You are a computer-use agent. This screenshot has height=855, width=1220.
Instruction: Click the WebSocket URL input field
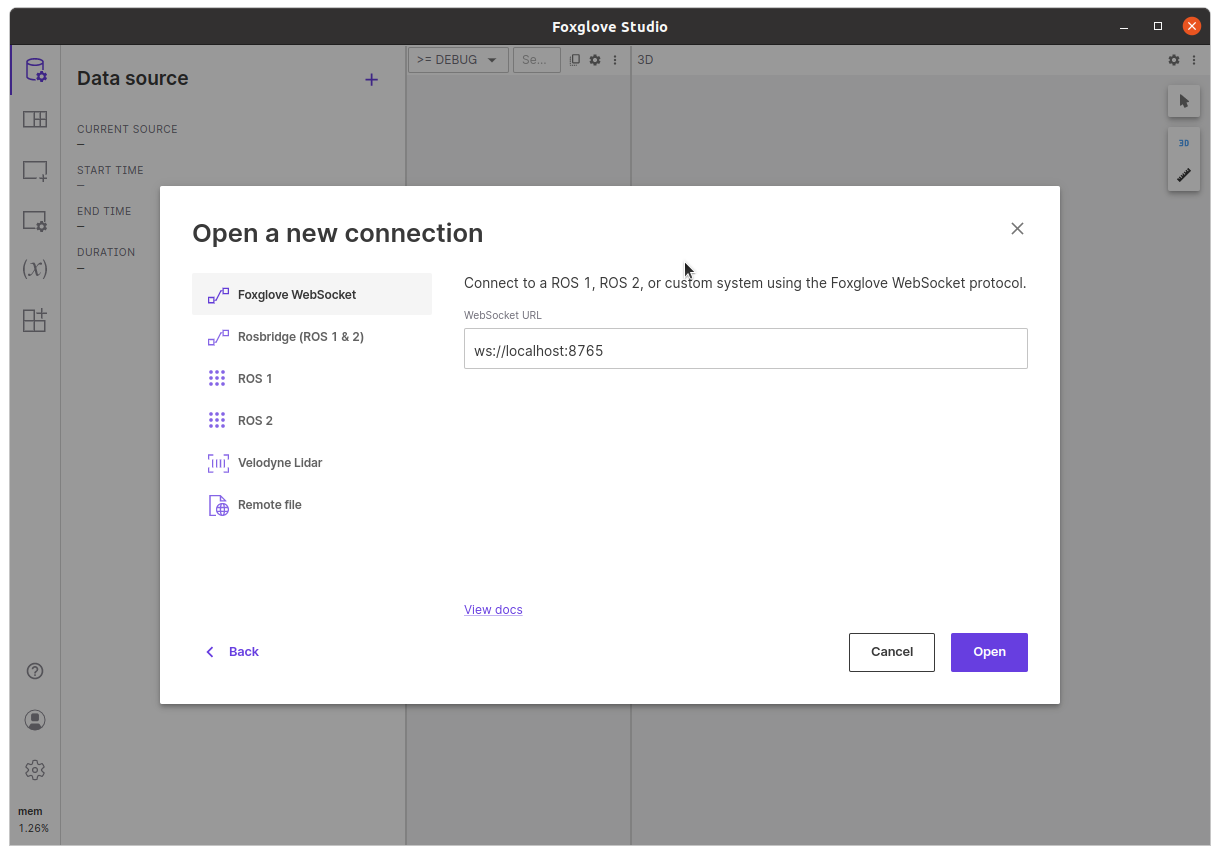point(746,349)
